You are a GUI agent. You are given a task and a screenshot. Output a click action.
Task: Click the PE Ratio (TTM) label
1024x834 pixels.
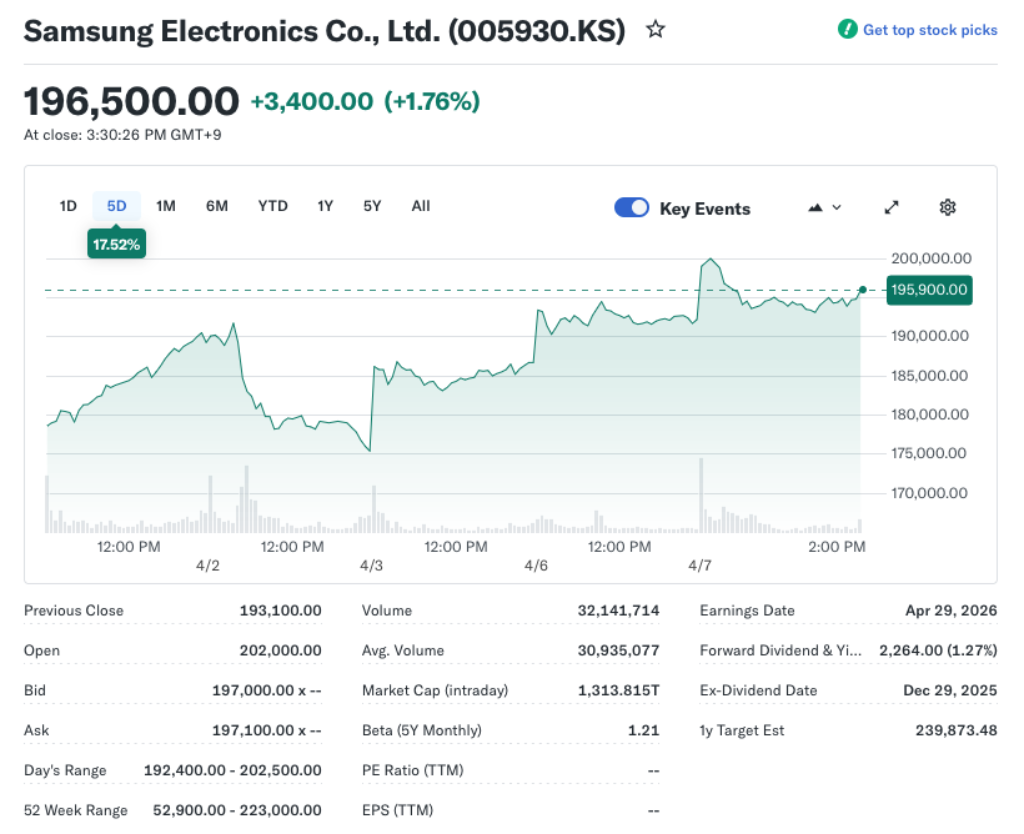(x=413, y=771)
